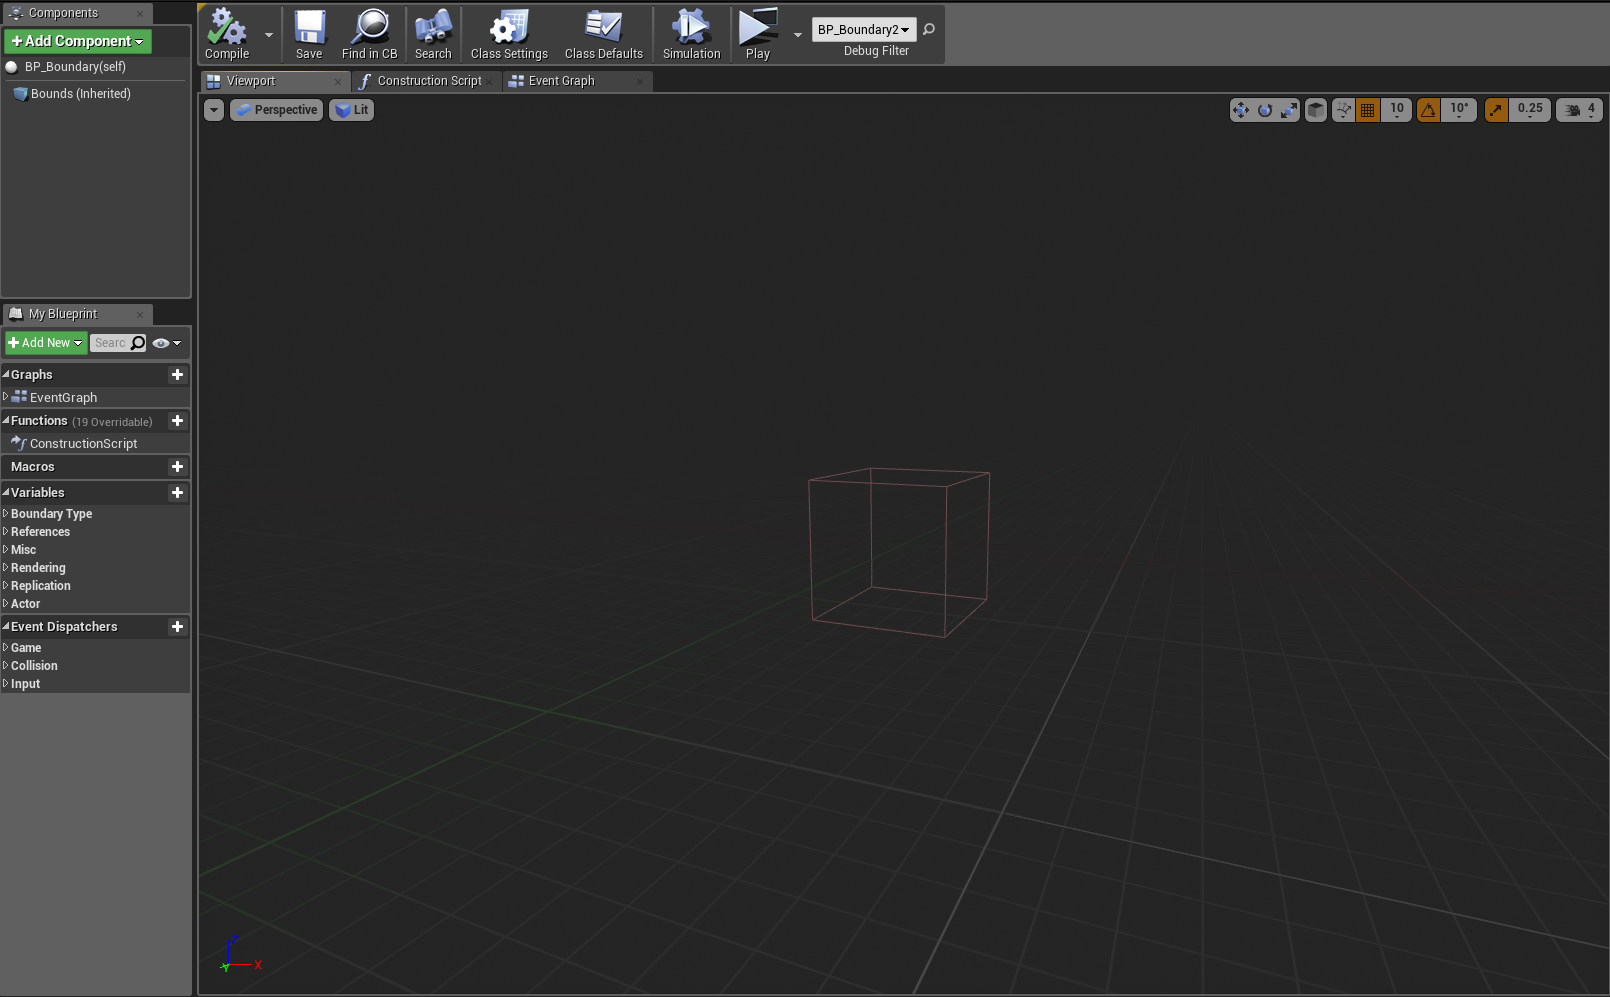Open Class Settings
1610x997 pixels.
[x=509, y=34]
